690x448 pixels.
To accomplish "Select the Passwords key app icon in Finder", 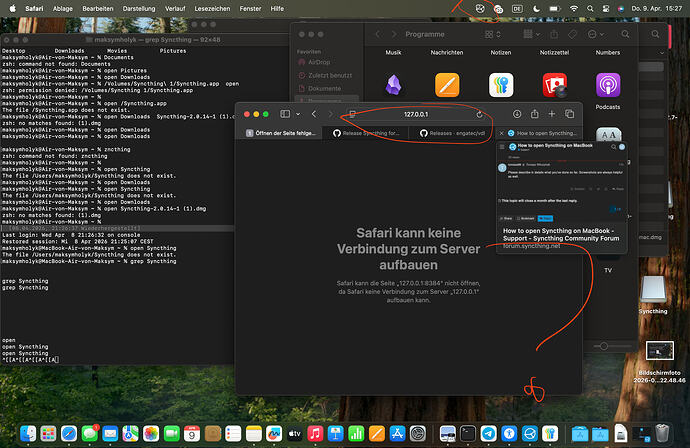I will (501, 85).
